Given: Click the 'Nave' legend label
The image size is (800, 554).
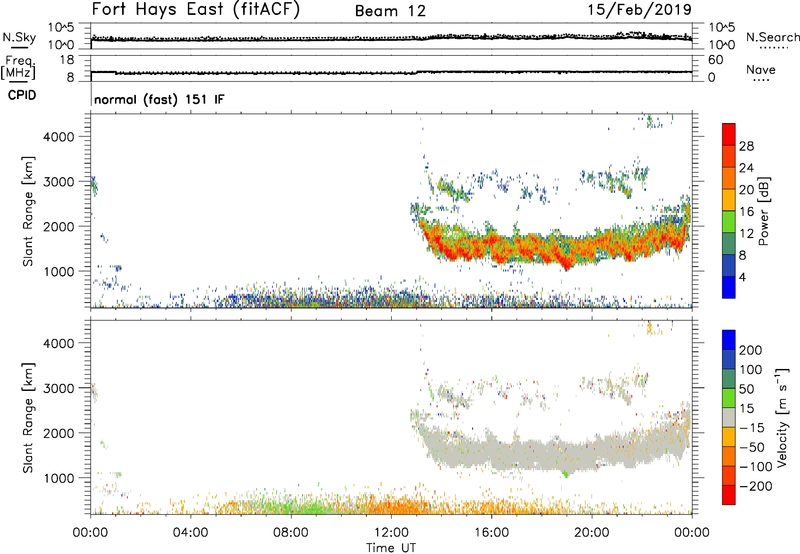Looking at the screenshot, I should (761, 69).
